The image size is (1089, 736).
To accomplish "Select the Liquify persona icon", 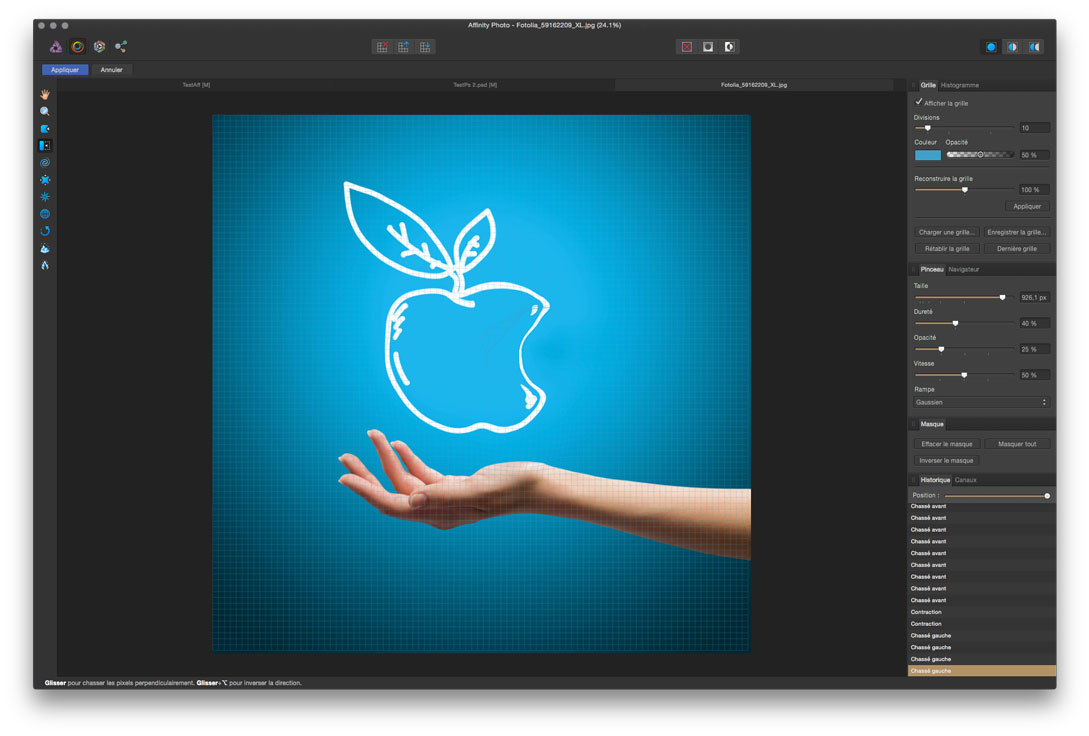I will click(78, 47).
